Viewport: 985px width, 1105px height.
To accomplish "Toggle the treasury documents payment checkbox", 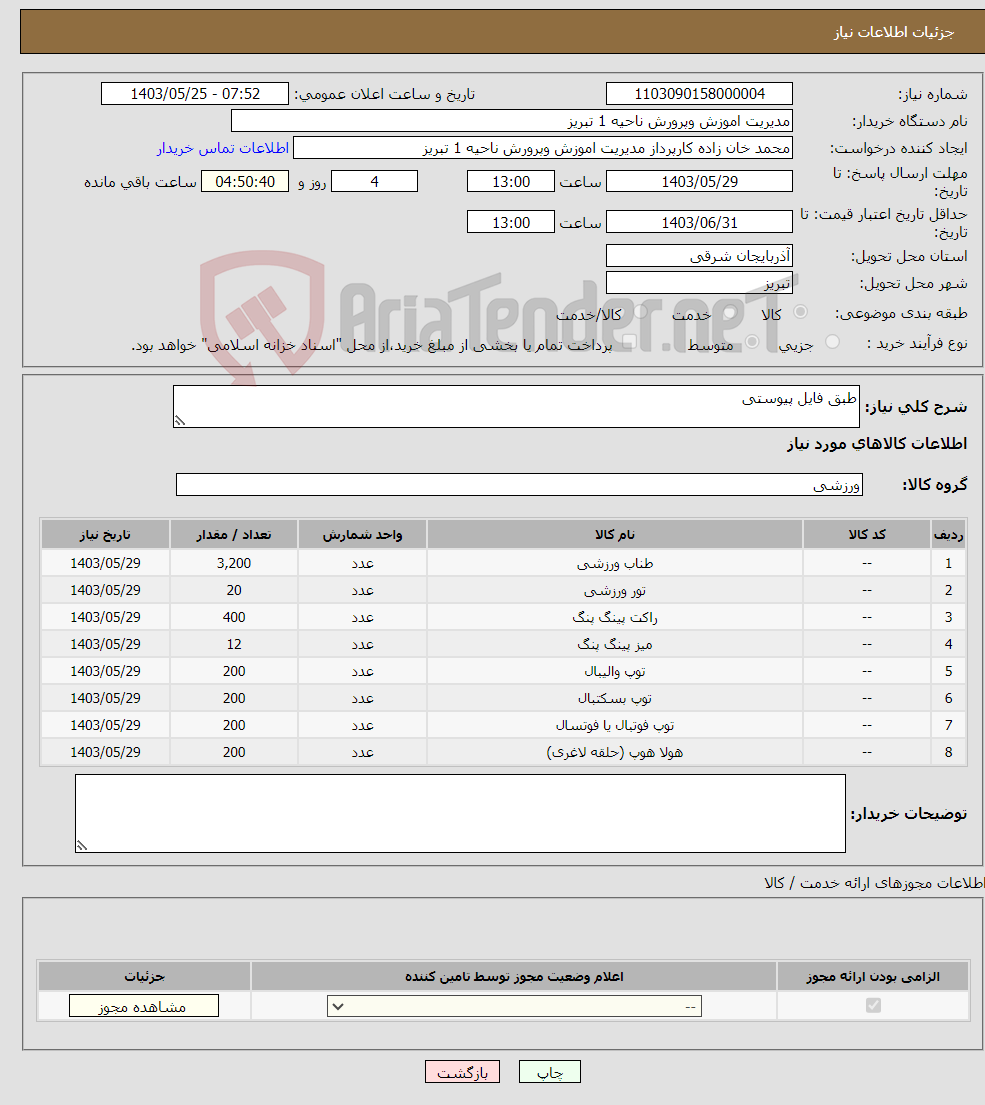I will click(630, 342).
